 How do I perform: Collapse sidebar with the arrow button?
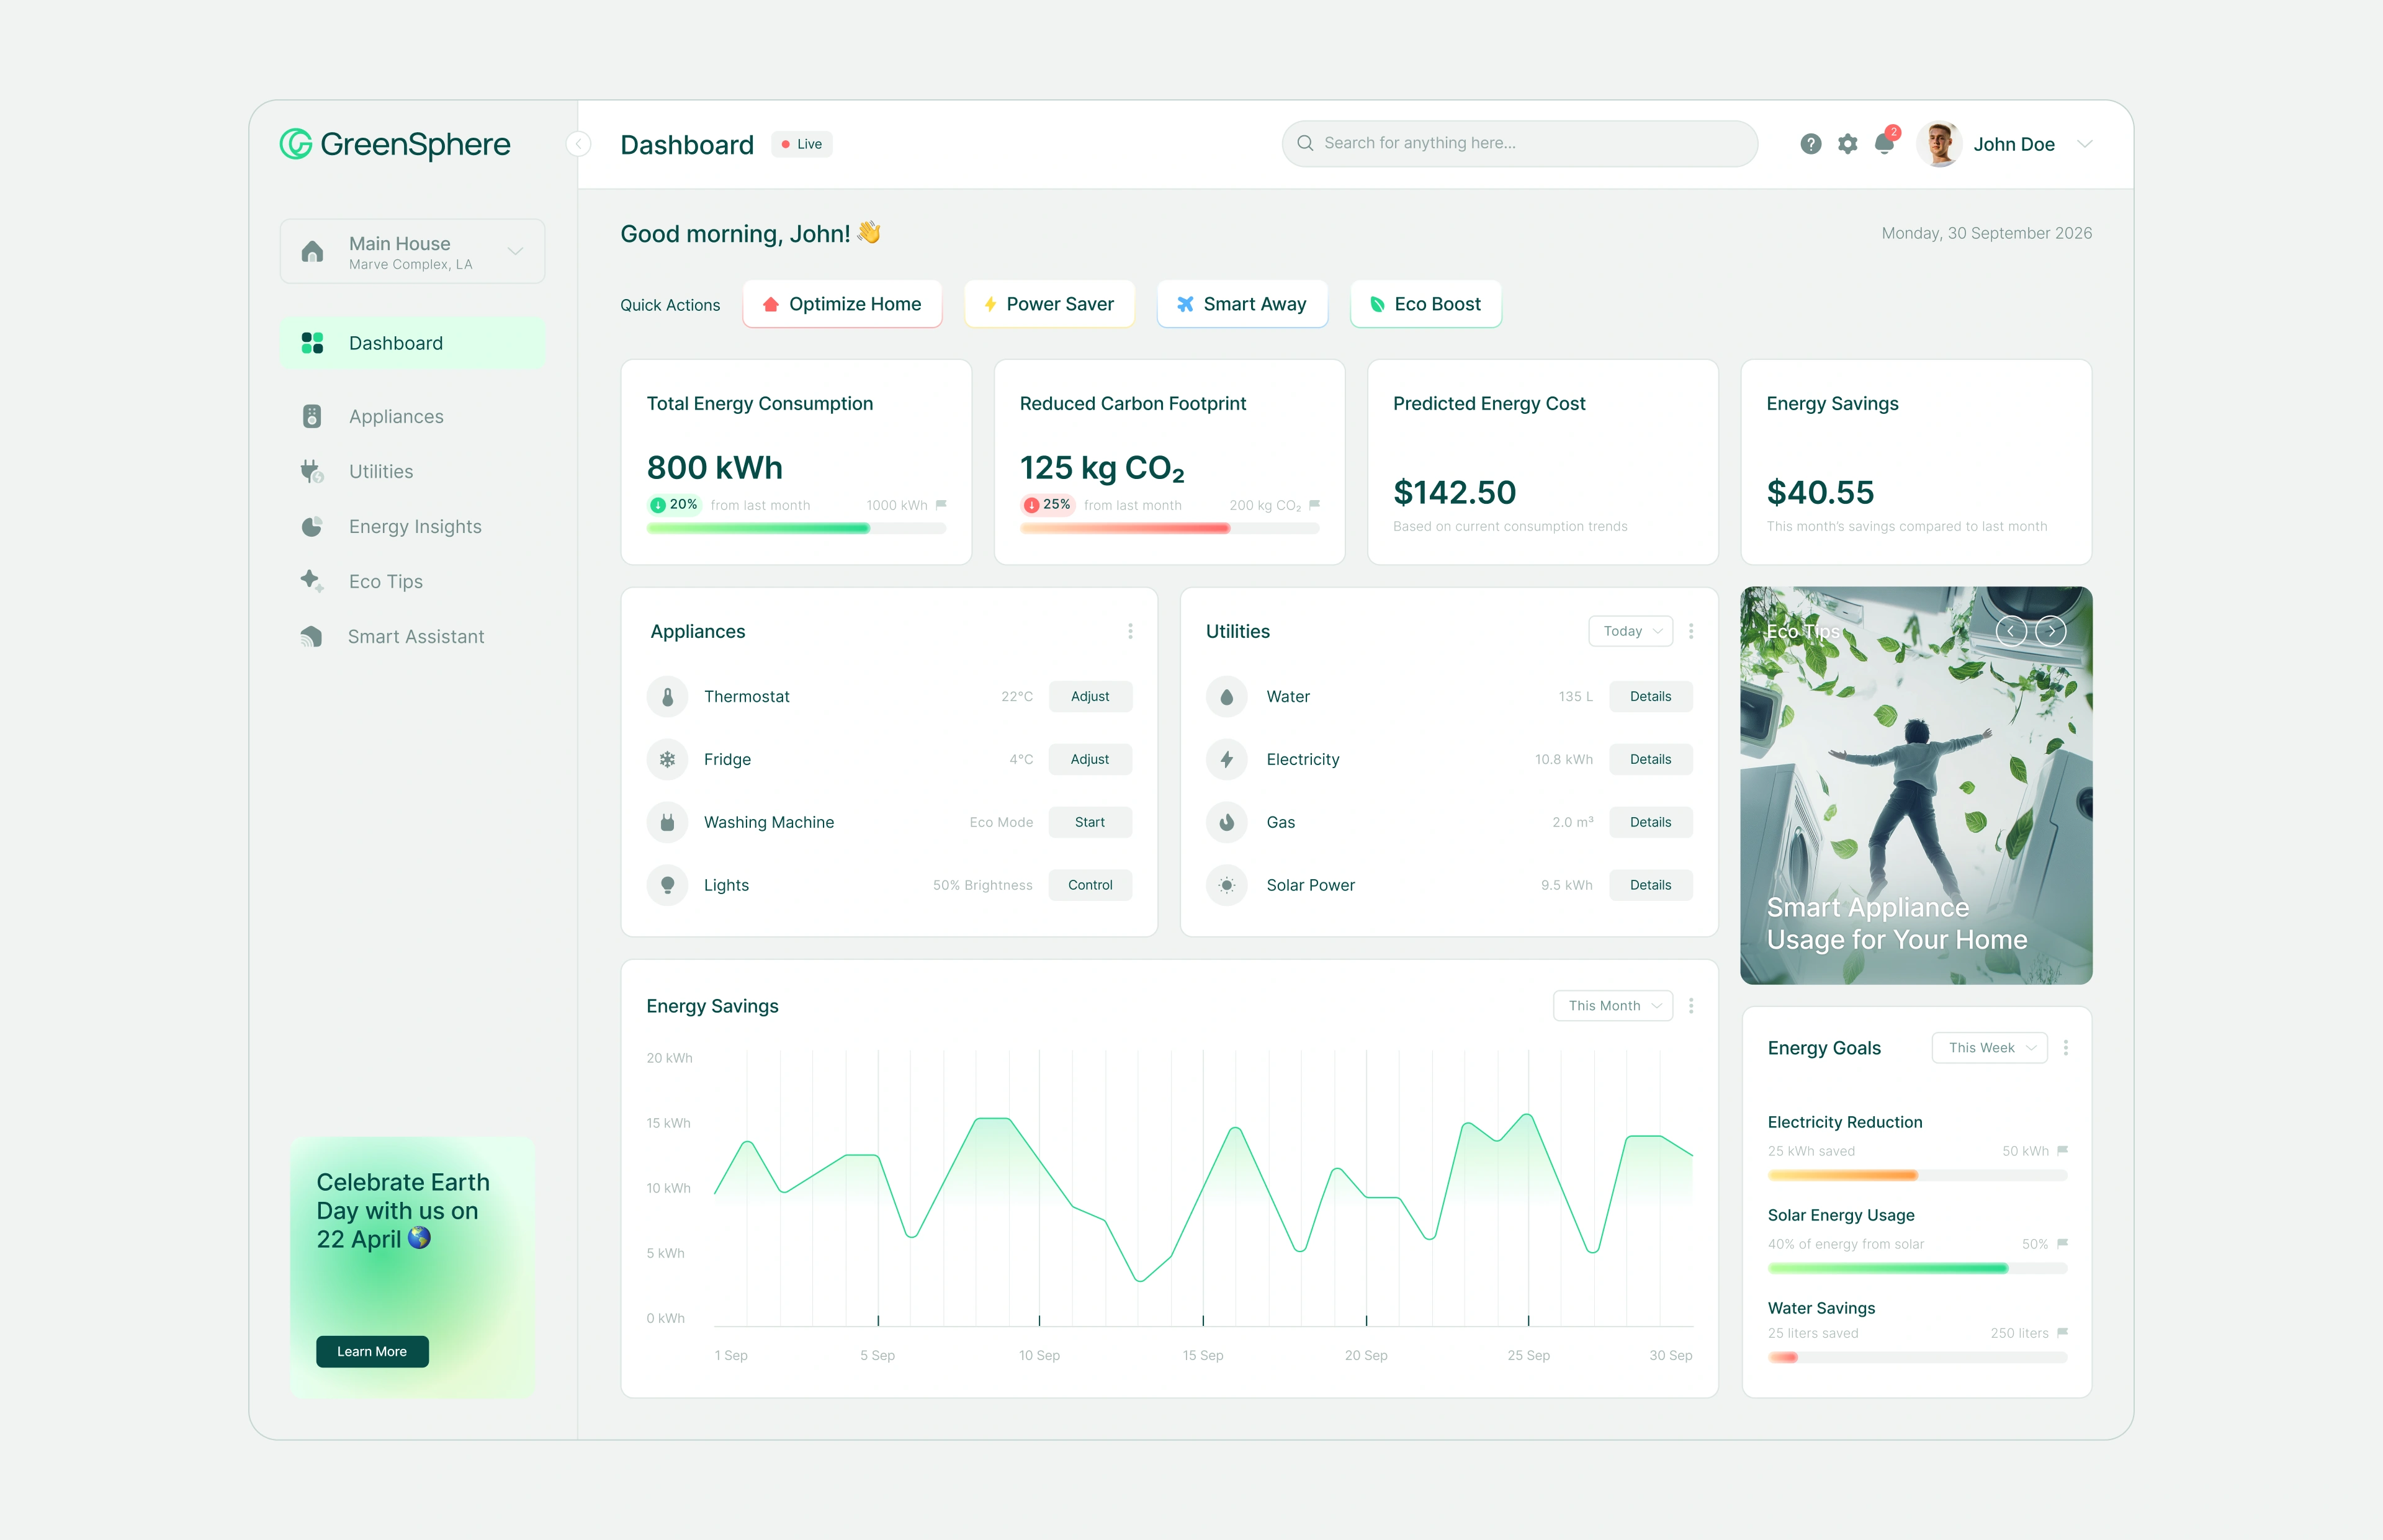[578, 144]
